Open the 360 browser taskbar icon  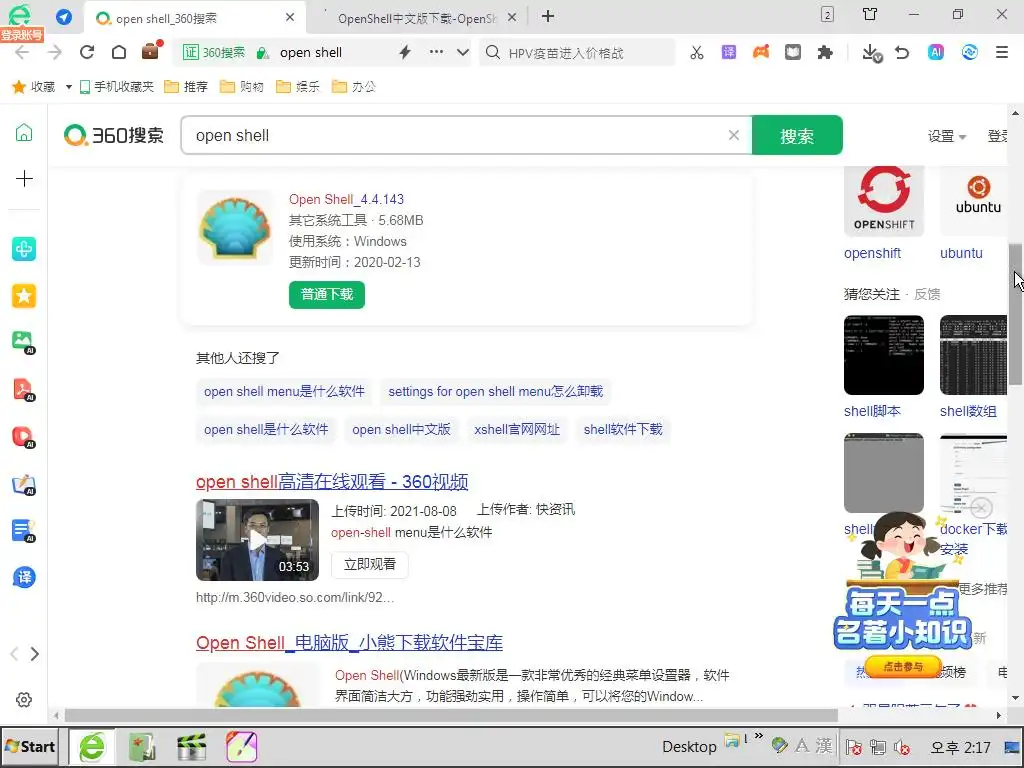(x=92, y=746)
